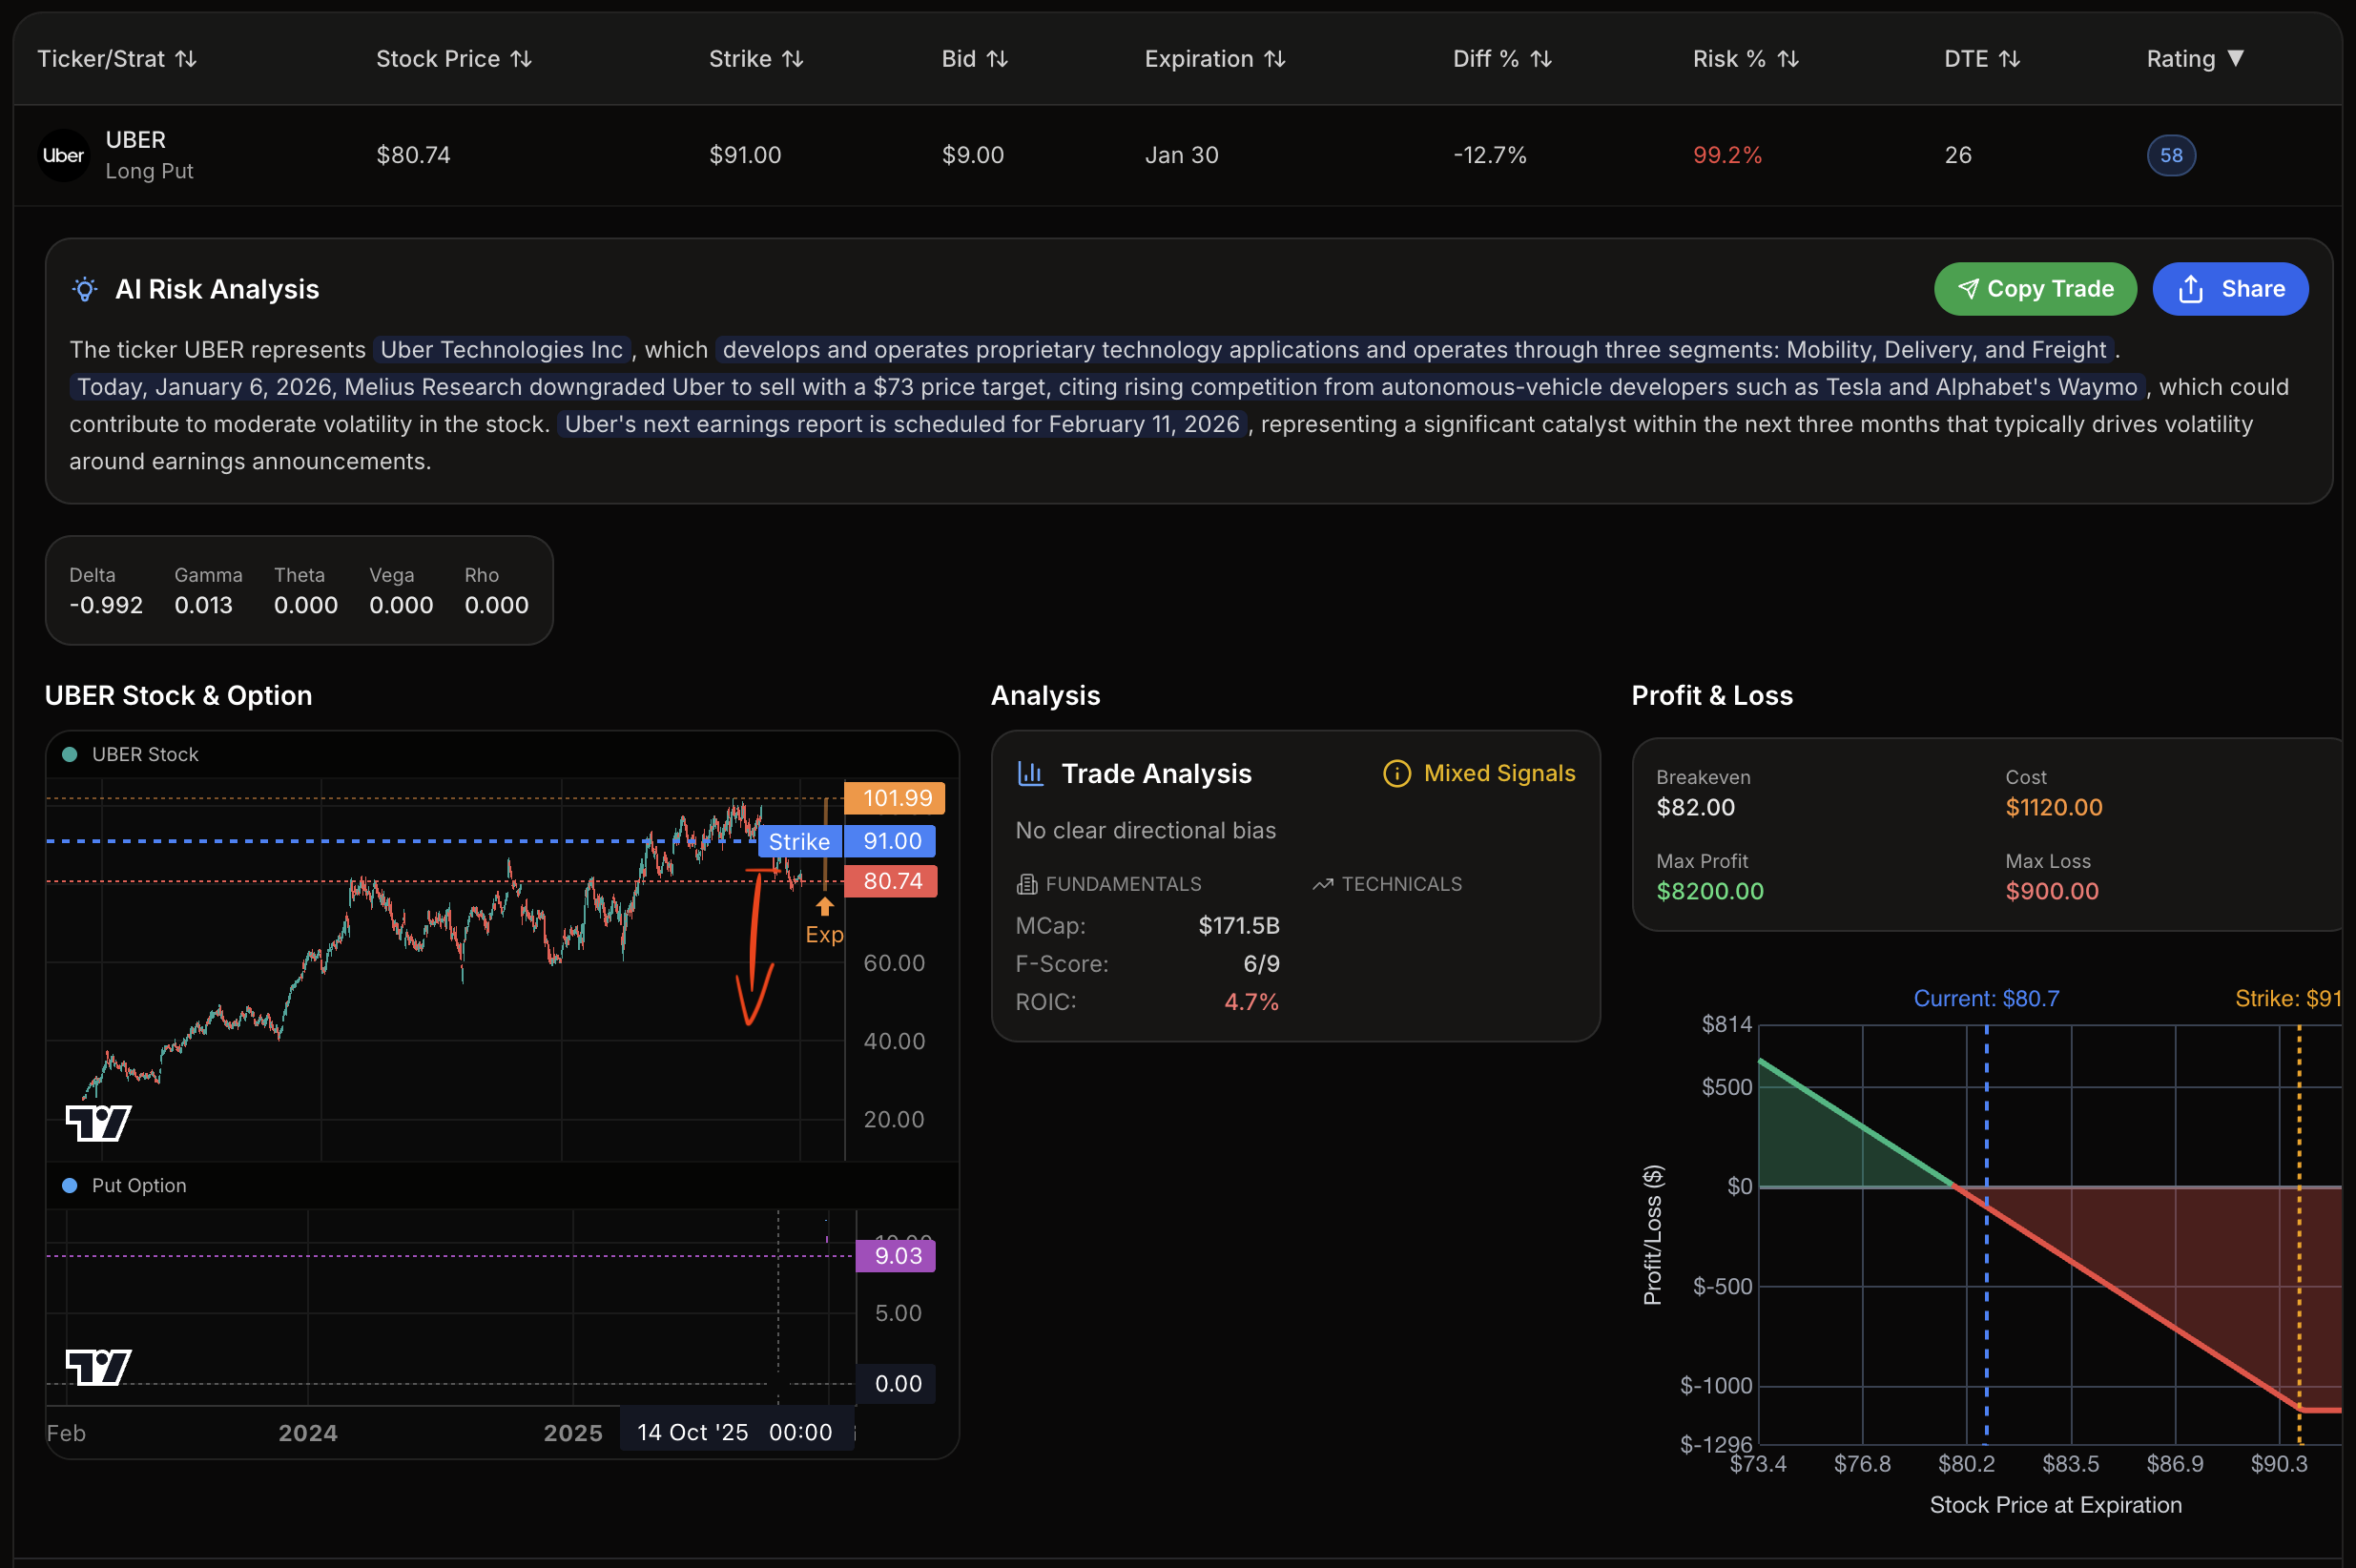This screenshot has width=2356, height=1568.
Task: Click the TECHNICALS section heading
Action: (1401, 884)
